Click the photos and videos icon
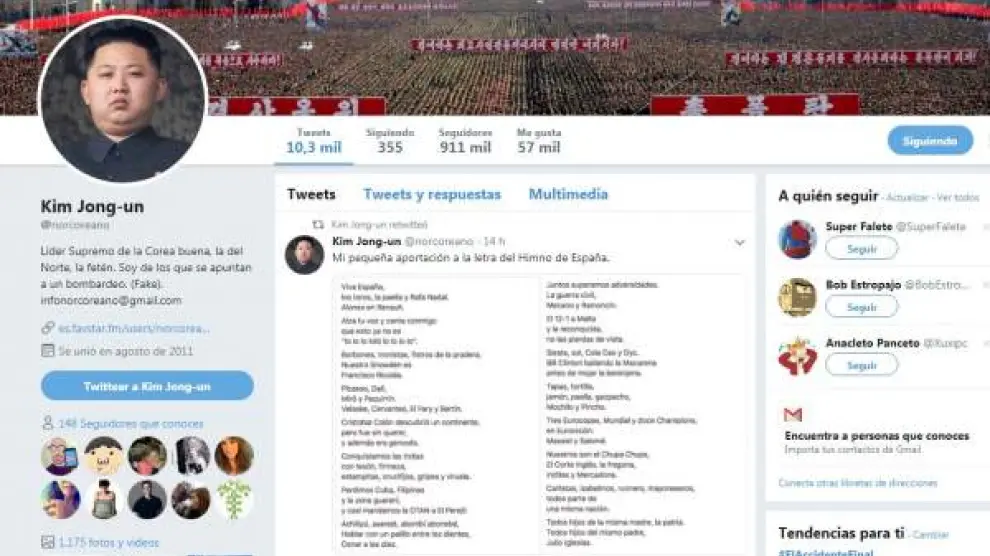 tap(47, 541)
